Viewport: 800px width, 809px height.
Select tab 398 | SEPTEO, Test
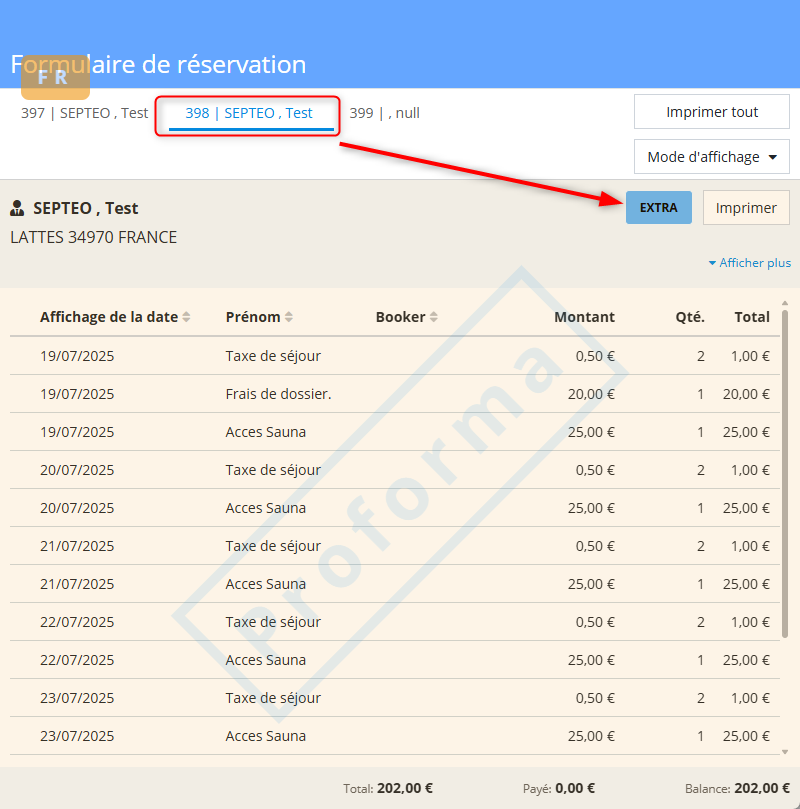pyautogui.click(x=248, y=113)
